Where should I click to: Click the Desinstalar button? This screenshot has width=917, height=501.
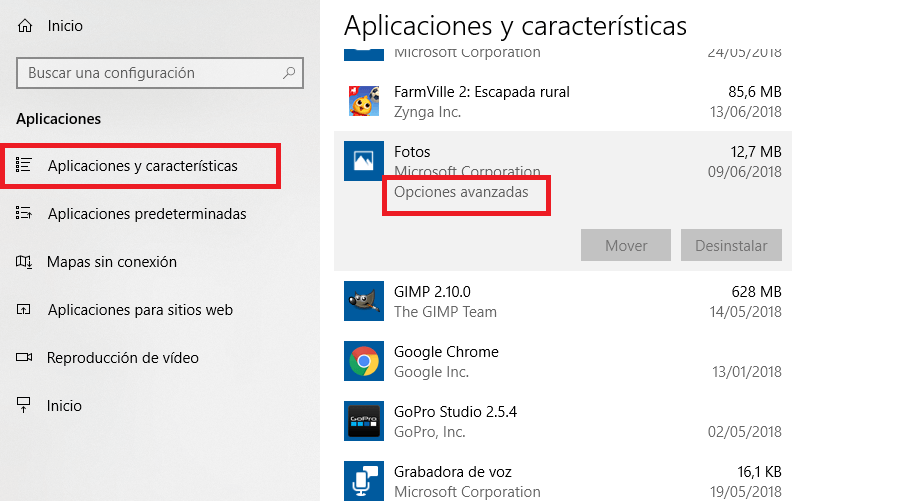click(x=731, y=245)
